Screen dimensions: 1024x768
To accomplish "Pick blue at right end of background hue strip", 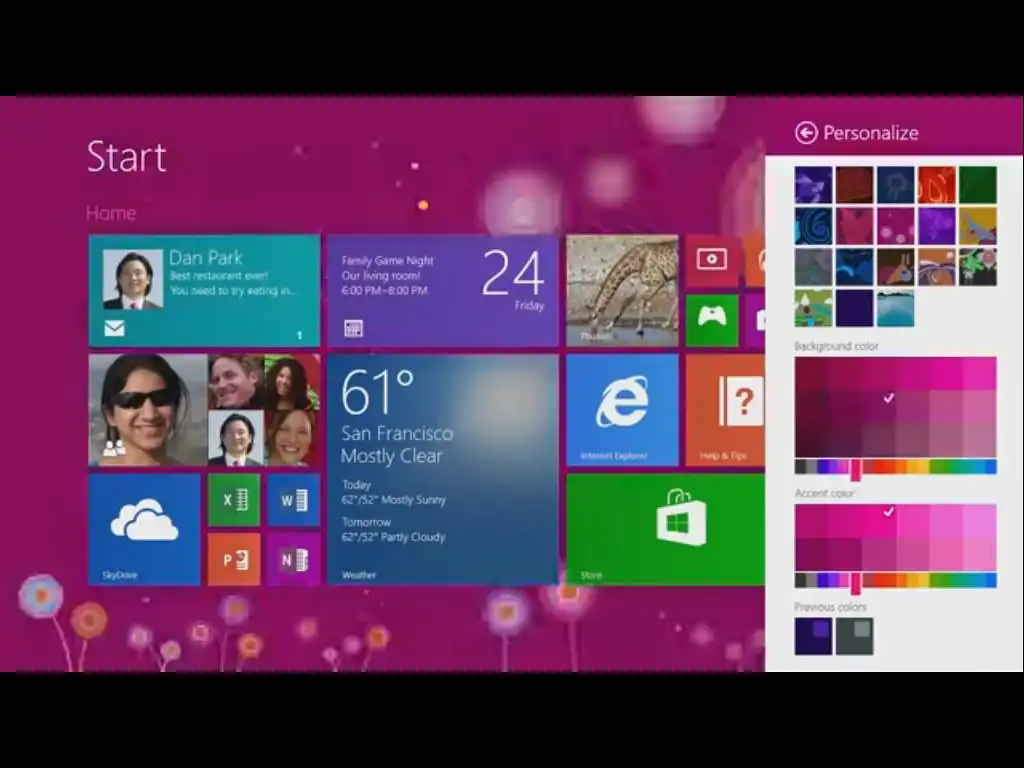I will click(991, 466).
